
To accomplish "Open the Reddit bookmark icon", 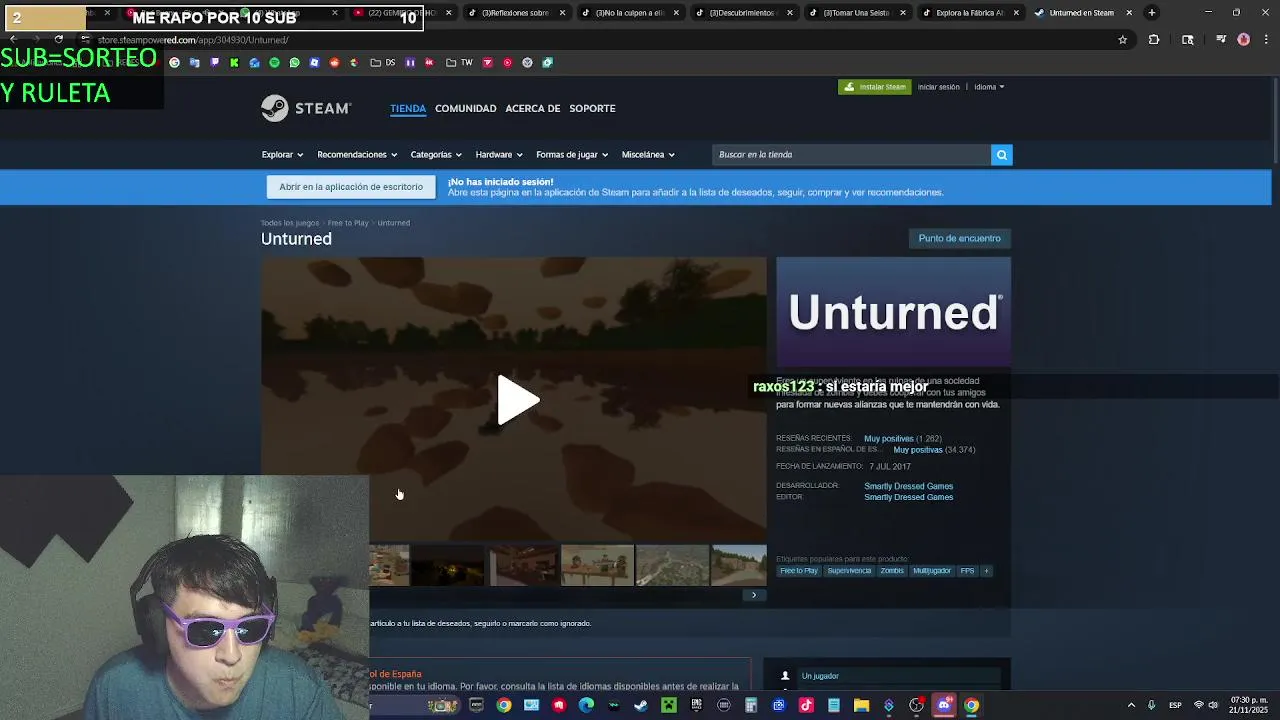I will [334, 62].
